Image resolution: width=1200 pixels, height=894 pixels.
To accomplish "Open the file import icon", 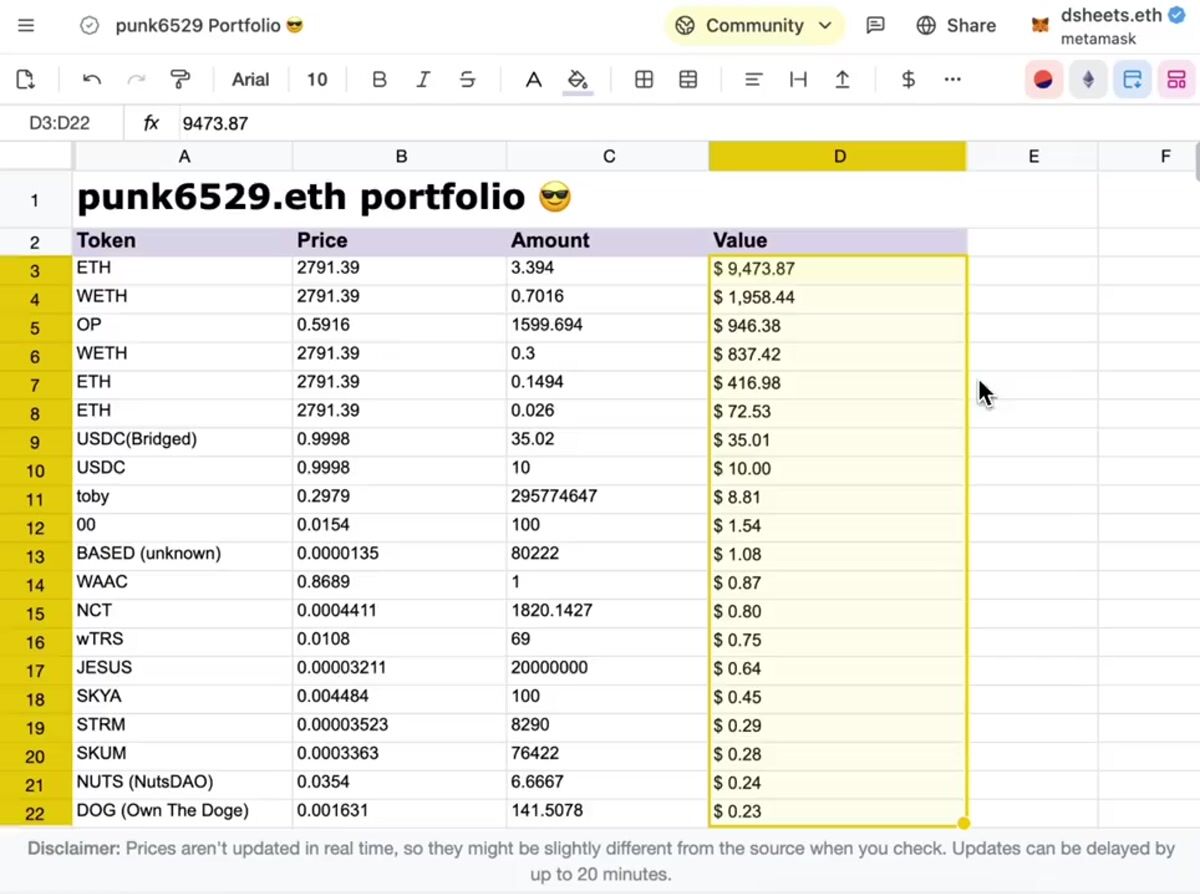I will pos(26,80).
